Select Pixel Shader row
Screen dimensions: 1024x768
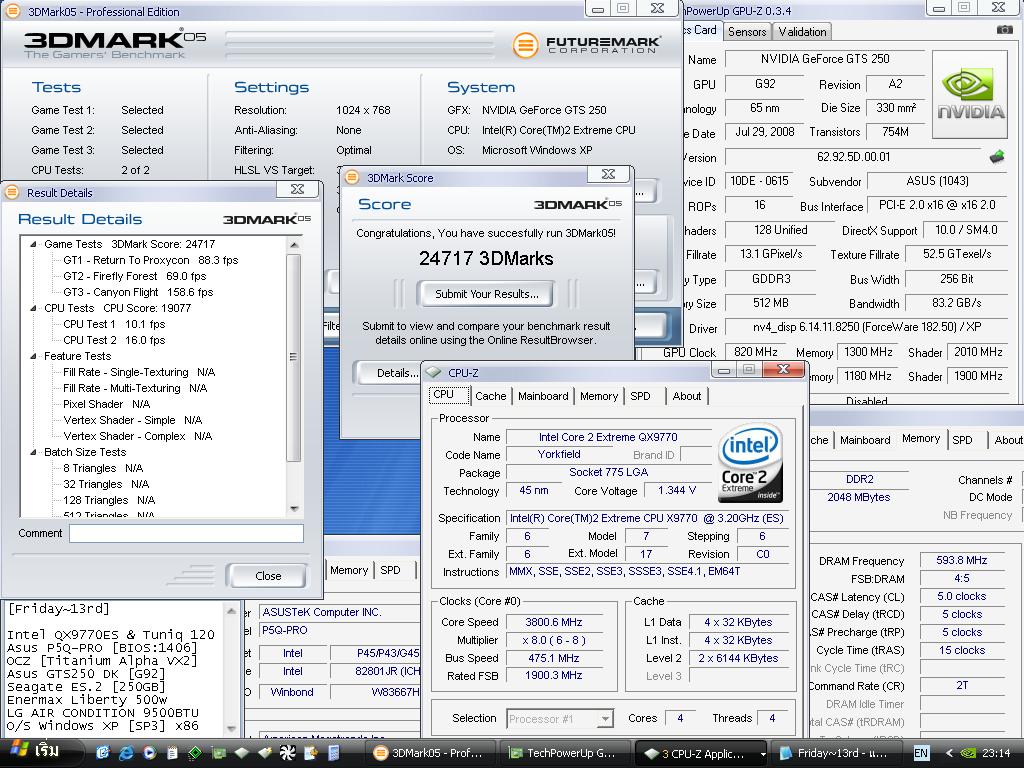coord(106,404)
